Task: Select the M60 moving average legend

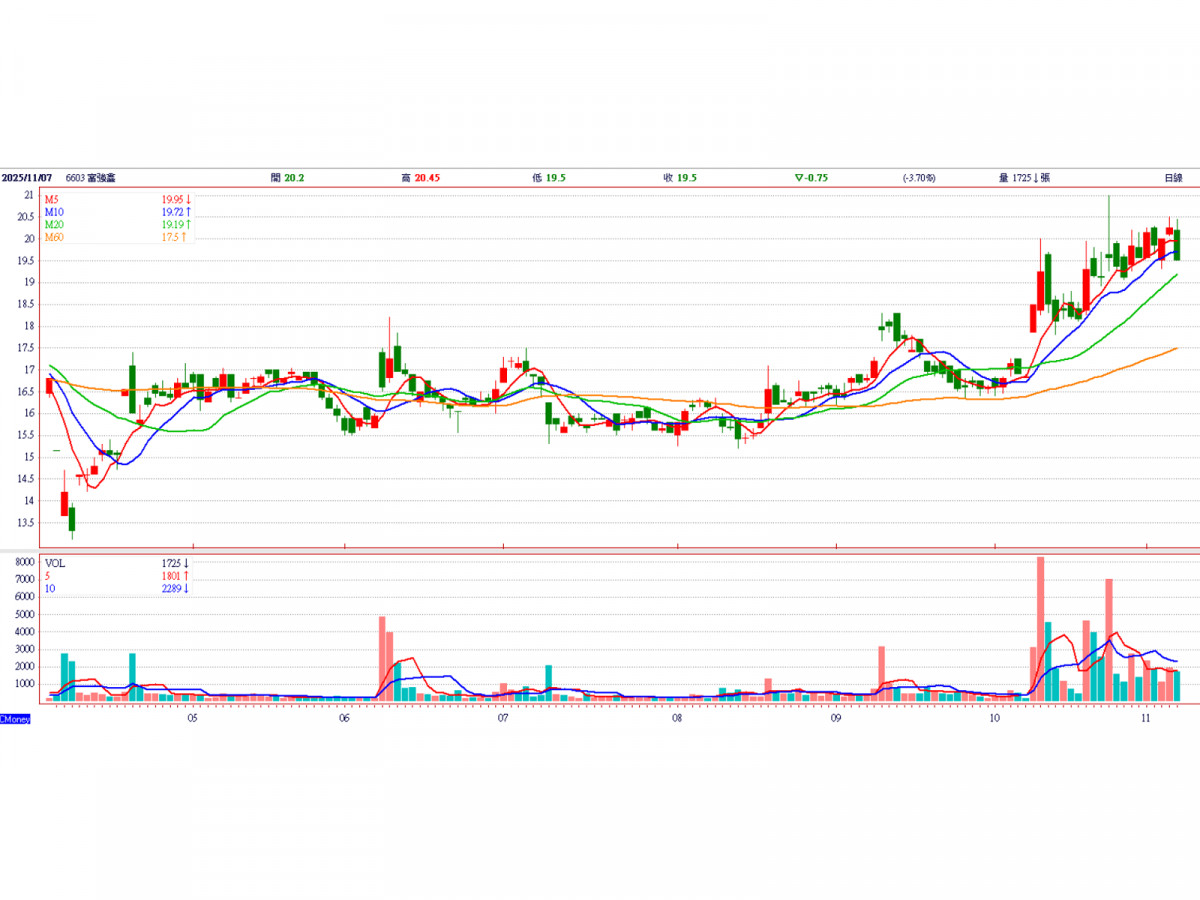Action: [53, 237]
